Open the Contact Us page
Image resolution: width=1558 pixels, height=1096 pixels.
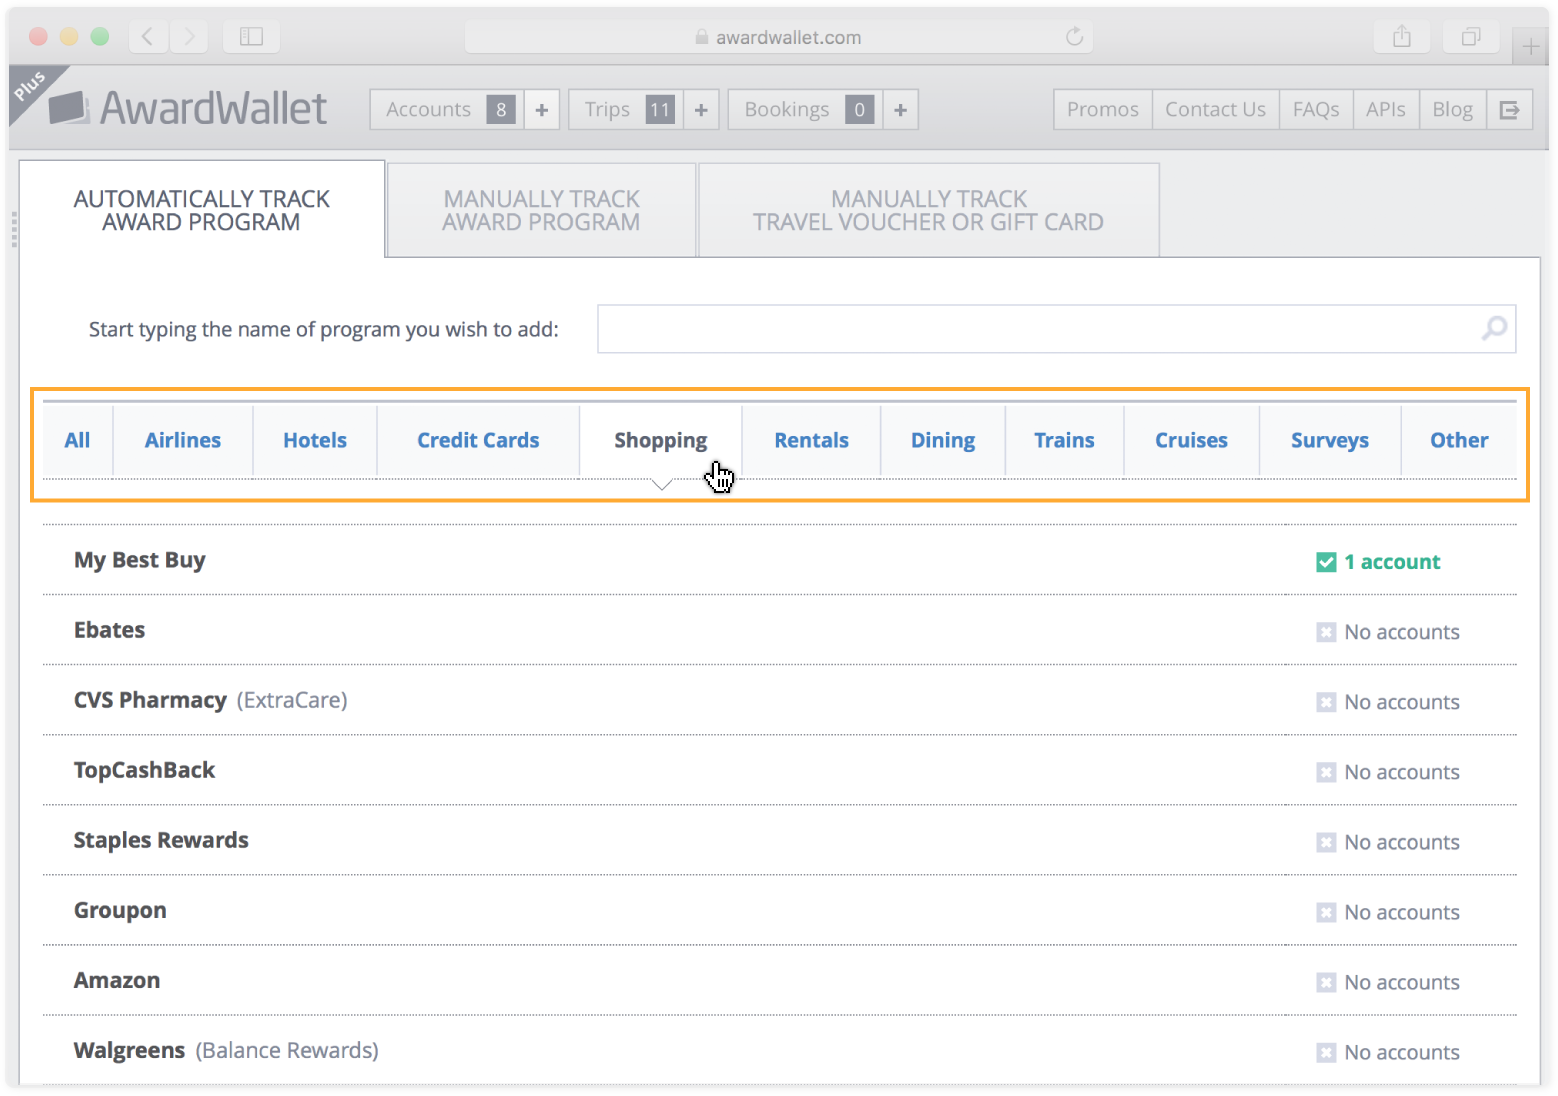[x=1215, y=109]
